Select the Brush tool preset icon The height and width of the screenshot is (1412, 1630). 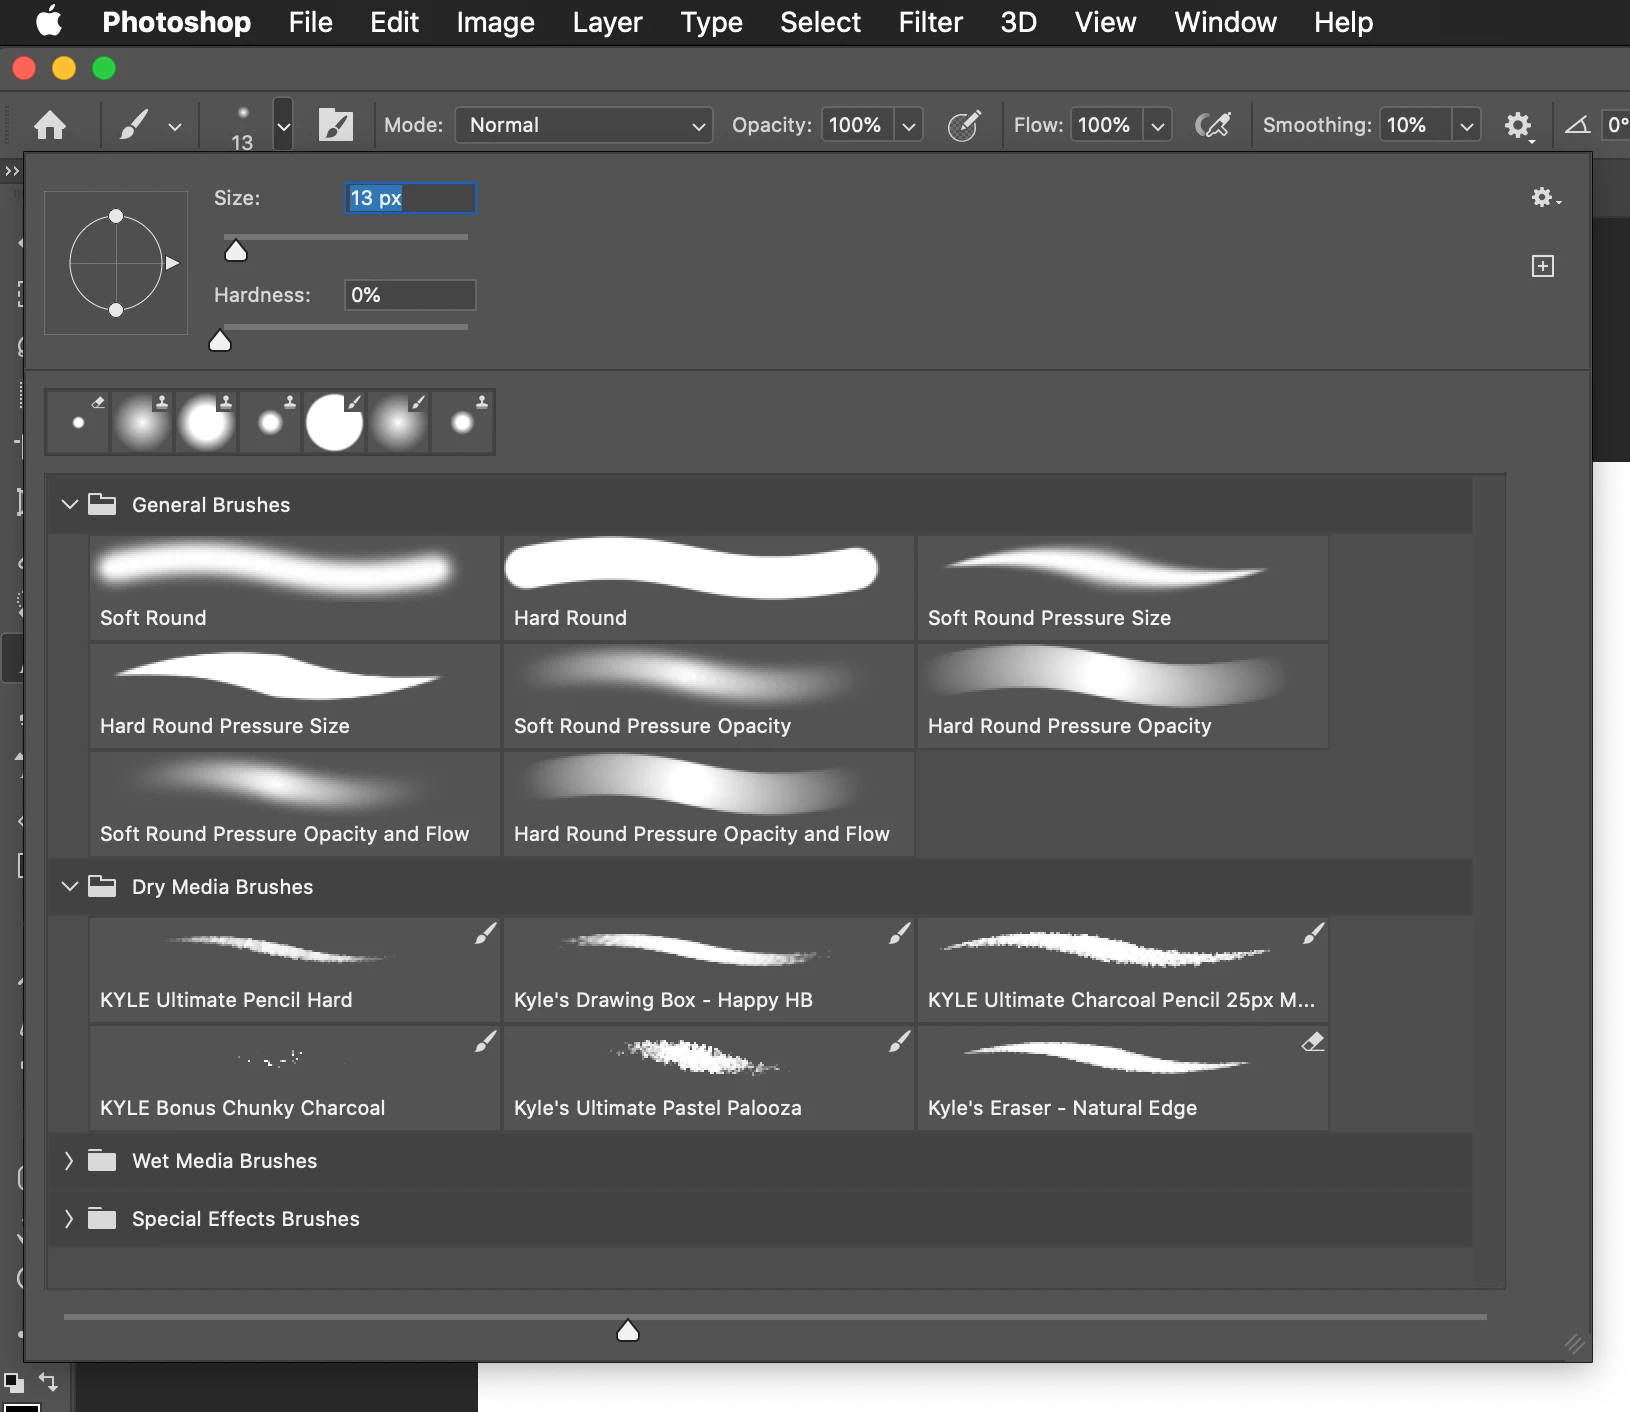135,125
